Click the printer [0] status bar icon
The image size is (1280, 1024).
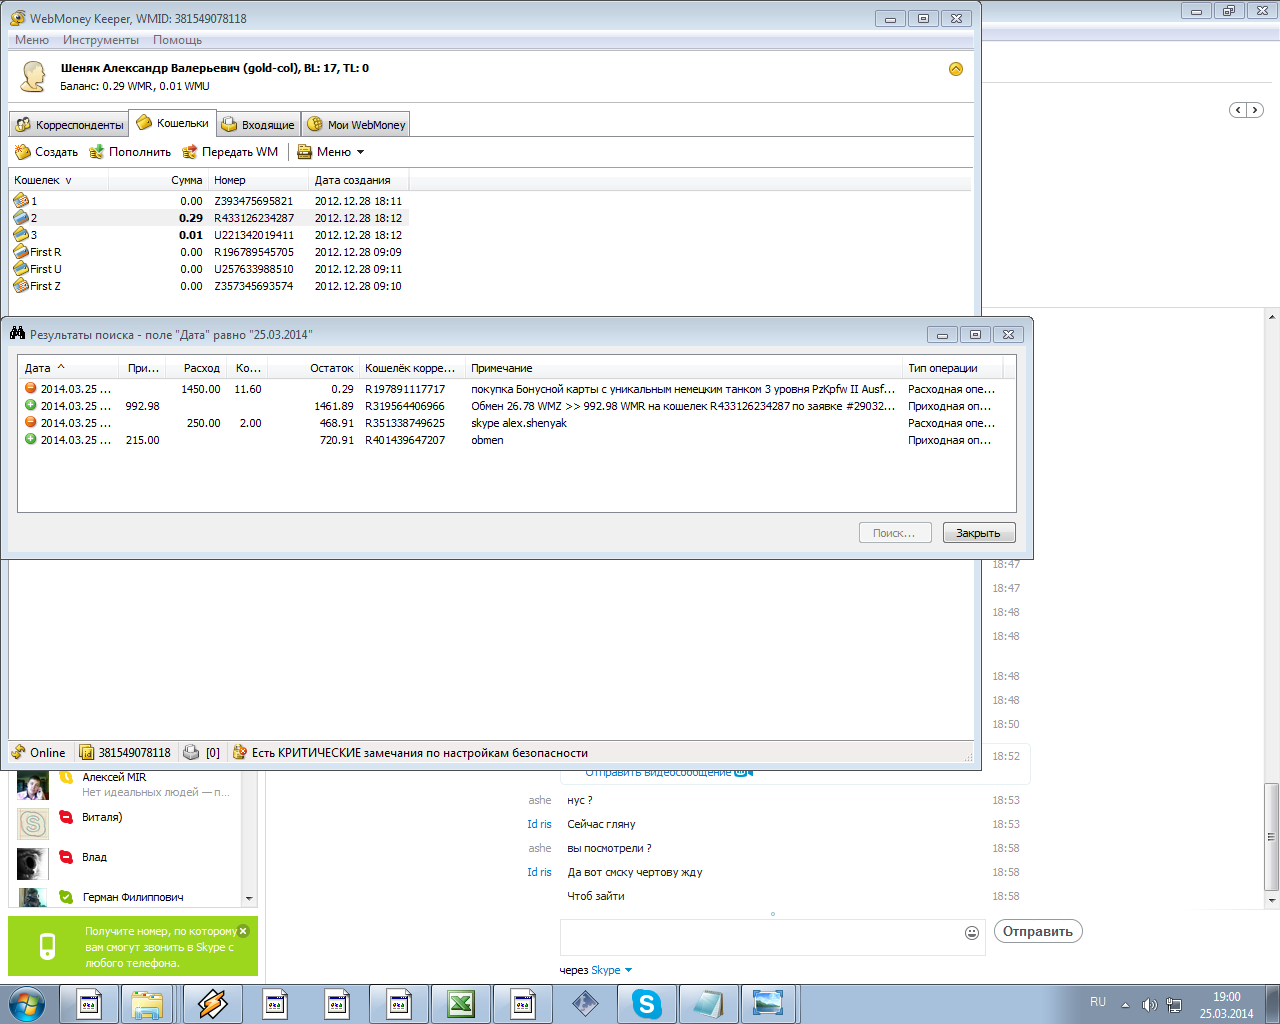(202, 753)
